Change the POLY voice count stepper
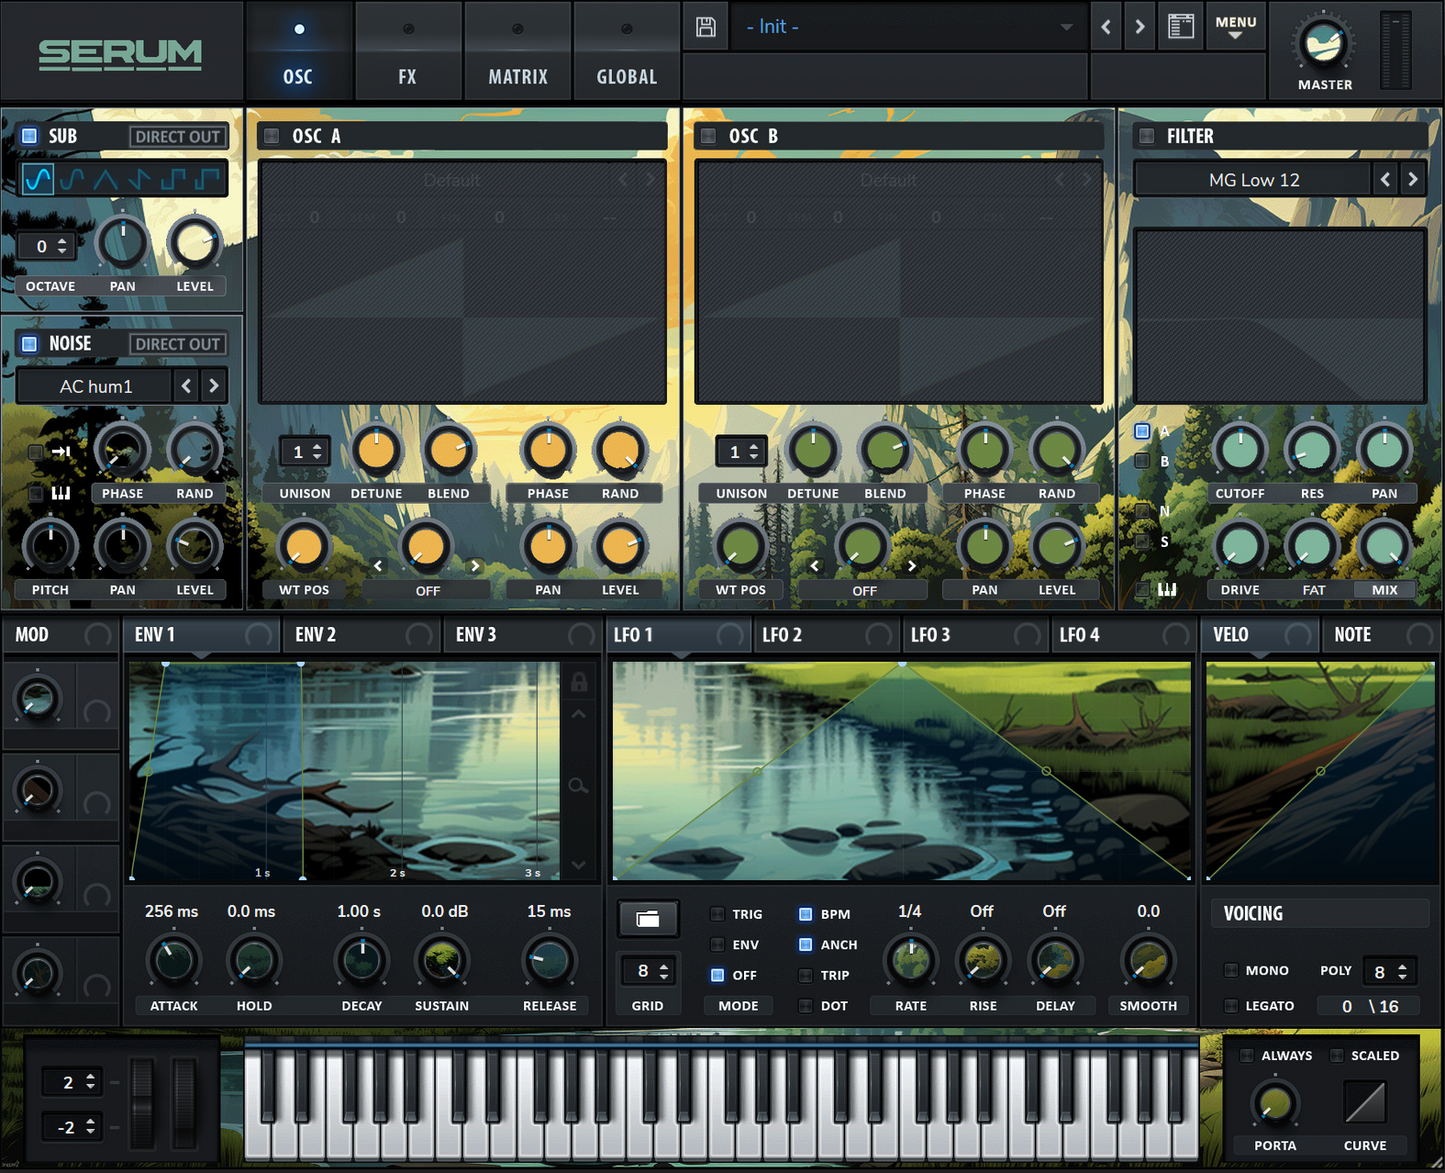1445x1173 pixels. click(1389, 971)
